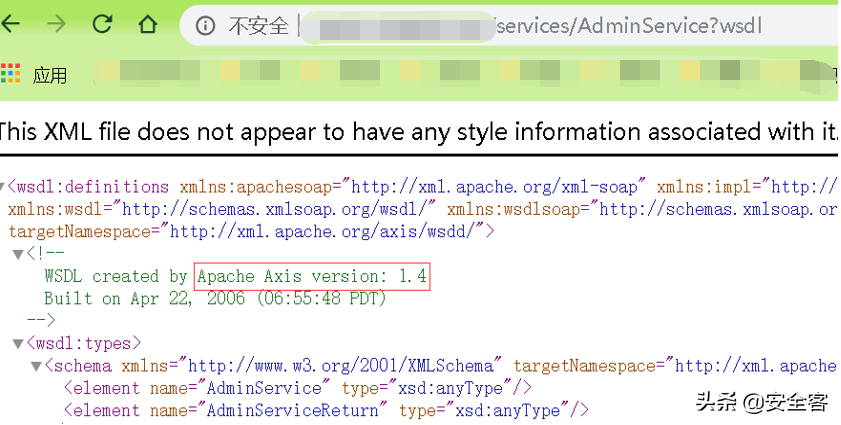Click the 不安全 not-secure label
Viewport: 841px width, 425px height.
point(258,26)
